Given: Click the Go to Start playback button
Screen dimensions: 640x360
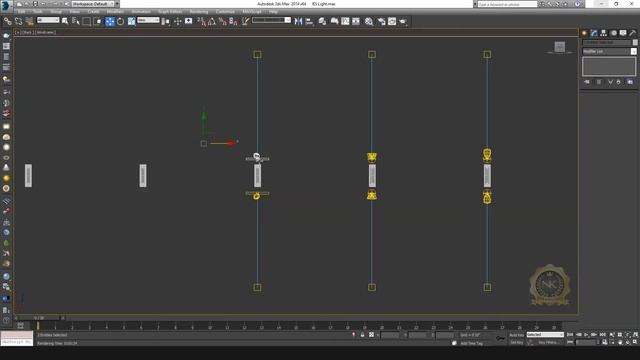Looking at the screenshot, I should [570, 335].
